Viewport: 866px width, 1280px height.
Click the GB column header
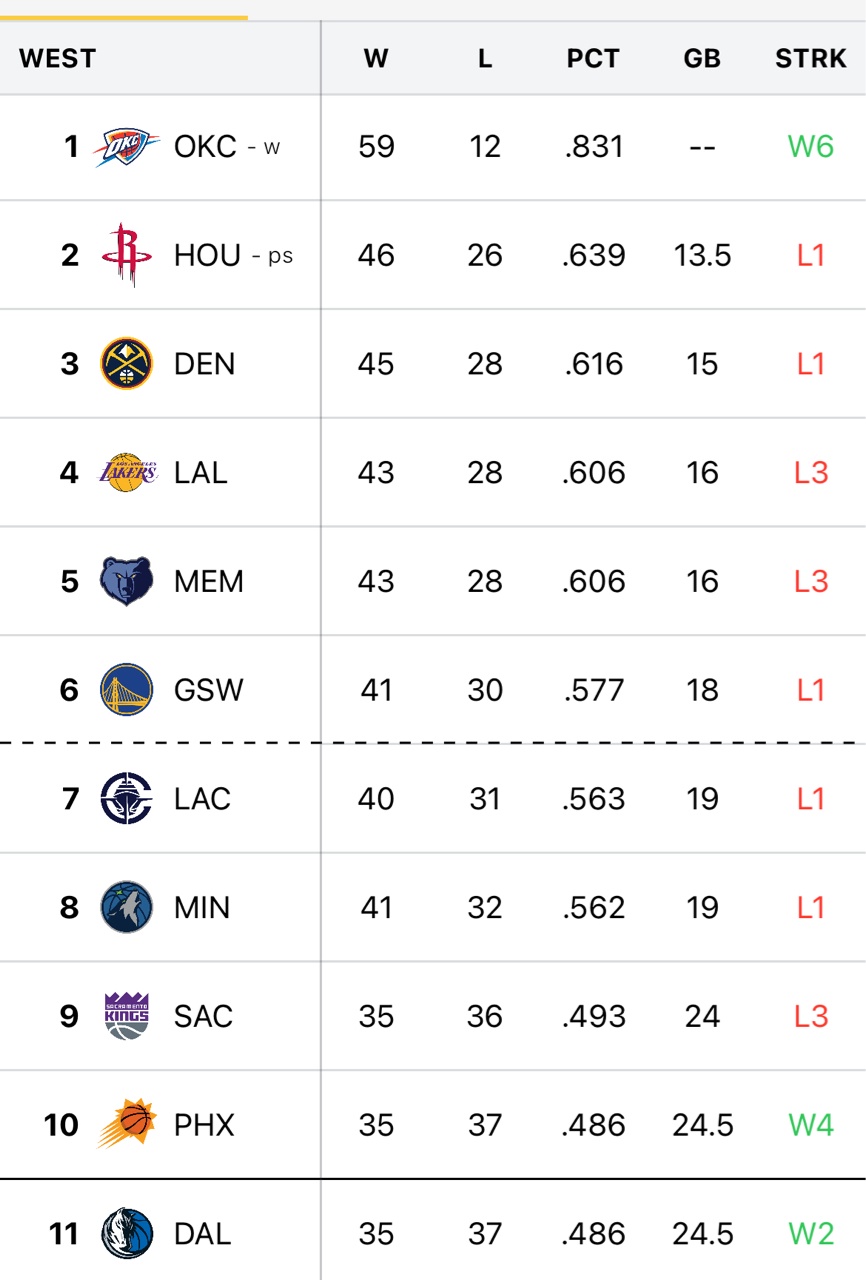702,59
